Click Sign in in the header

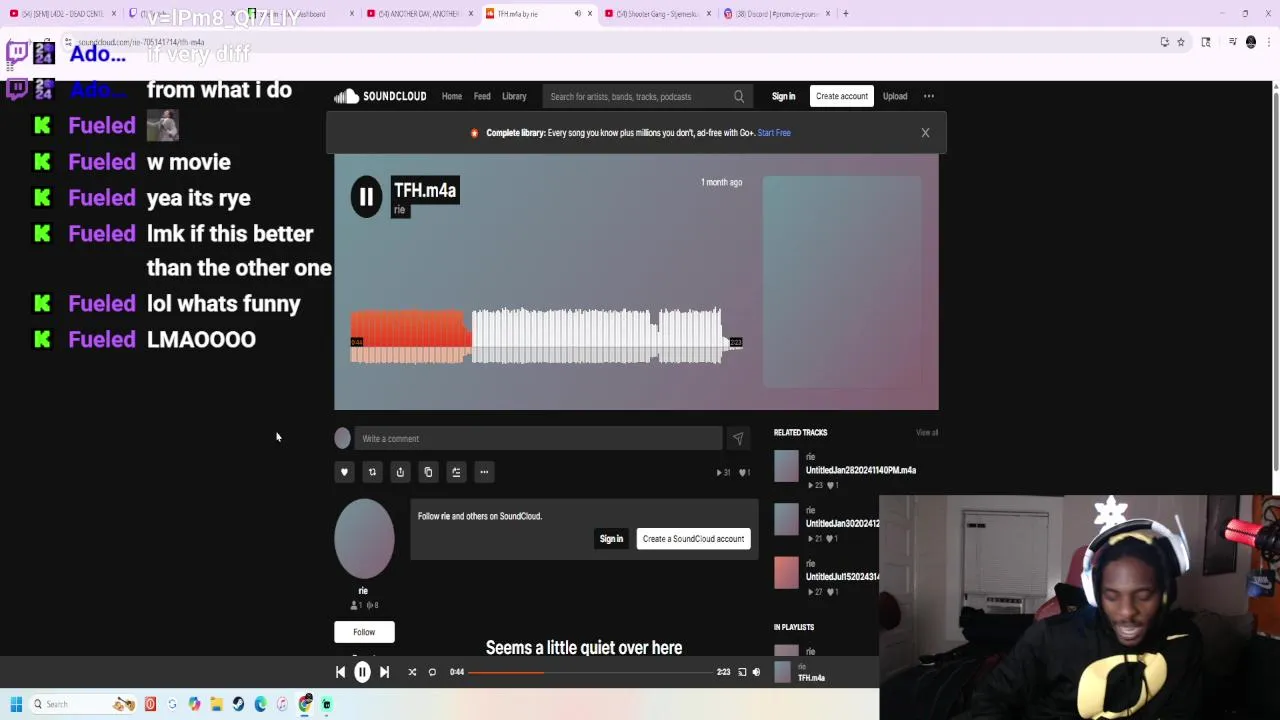[783, 96]
